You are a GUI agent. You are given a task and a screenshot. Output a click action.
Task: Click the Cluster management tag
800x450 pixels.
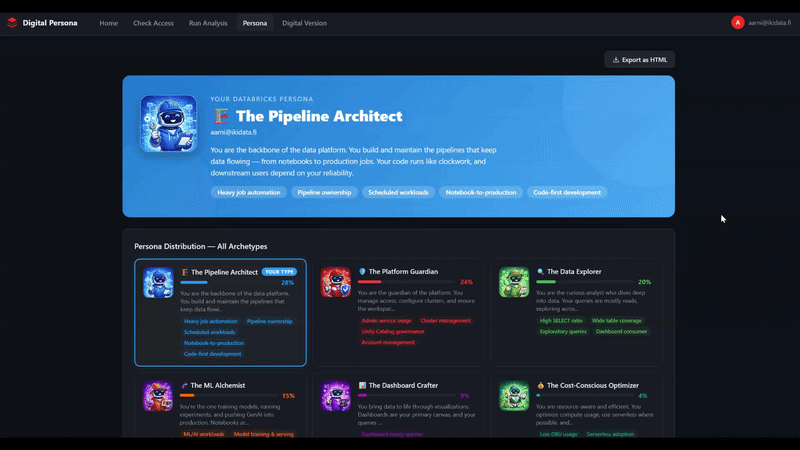click(x=445, y=320)
